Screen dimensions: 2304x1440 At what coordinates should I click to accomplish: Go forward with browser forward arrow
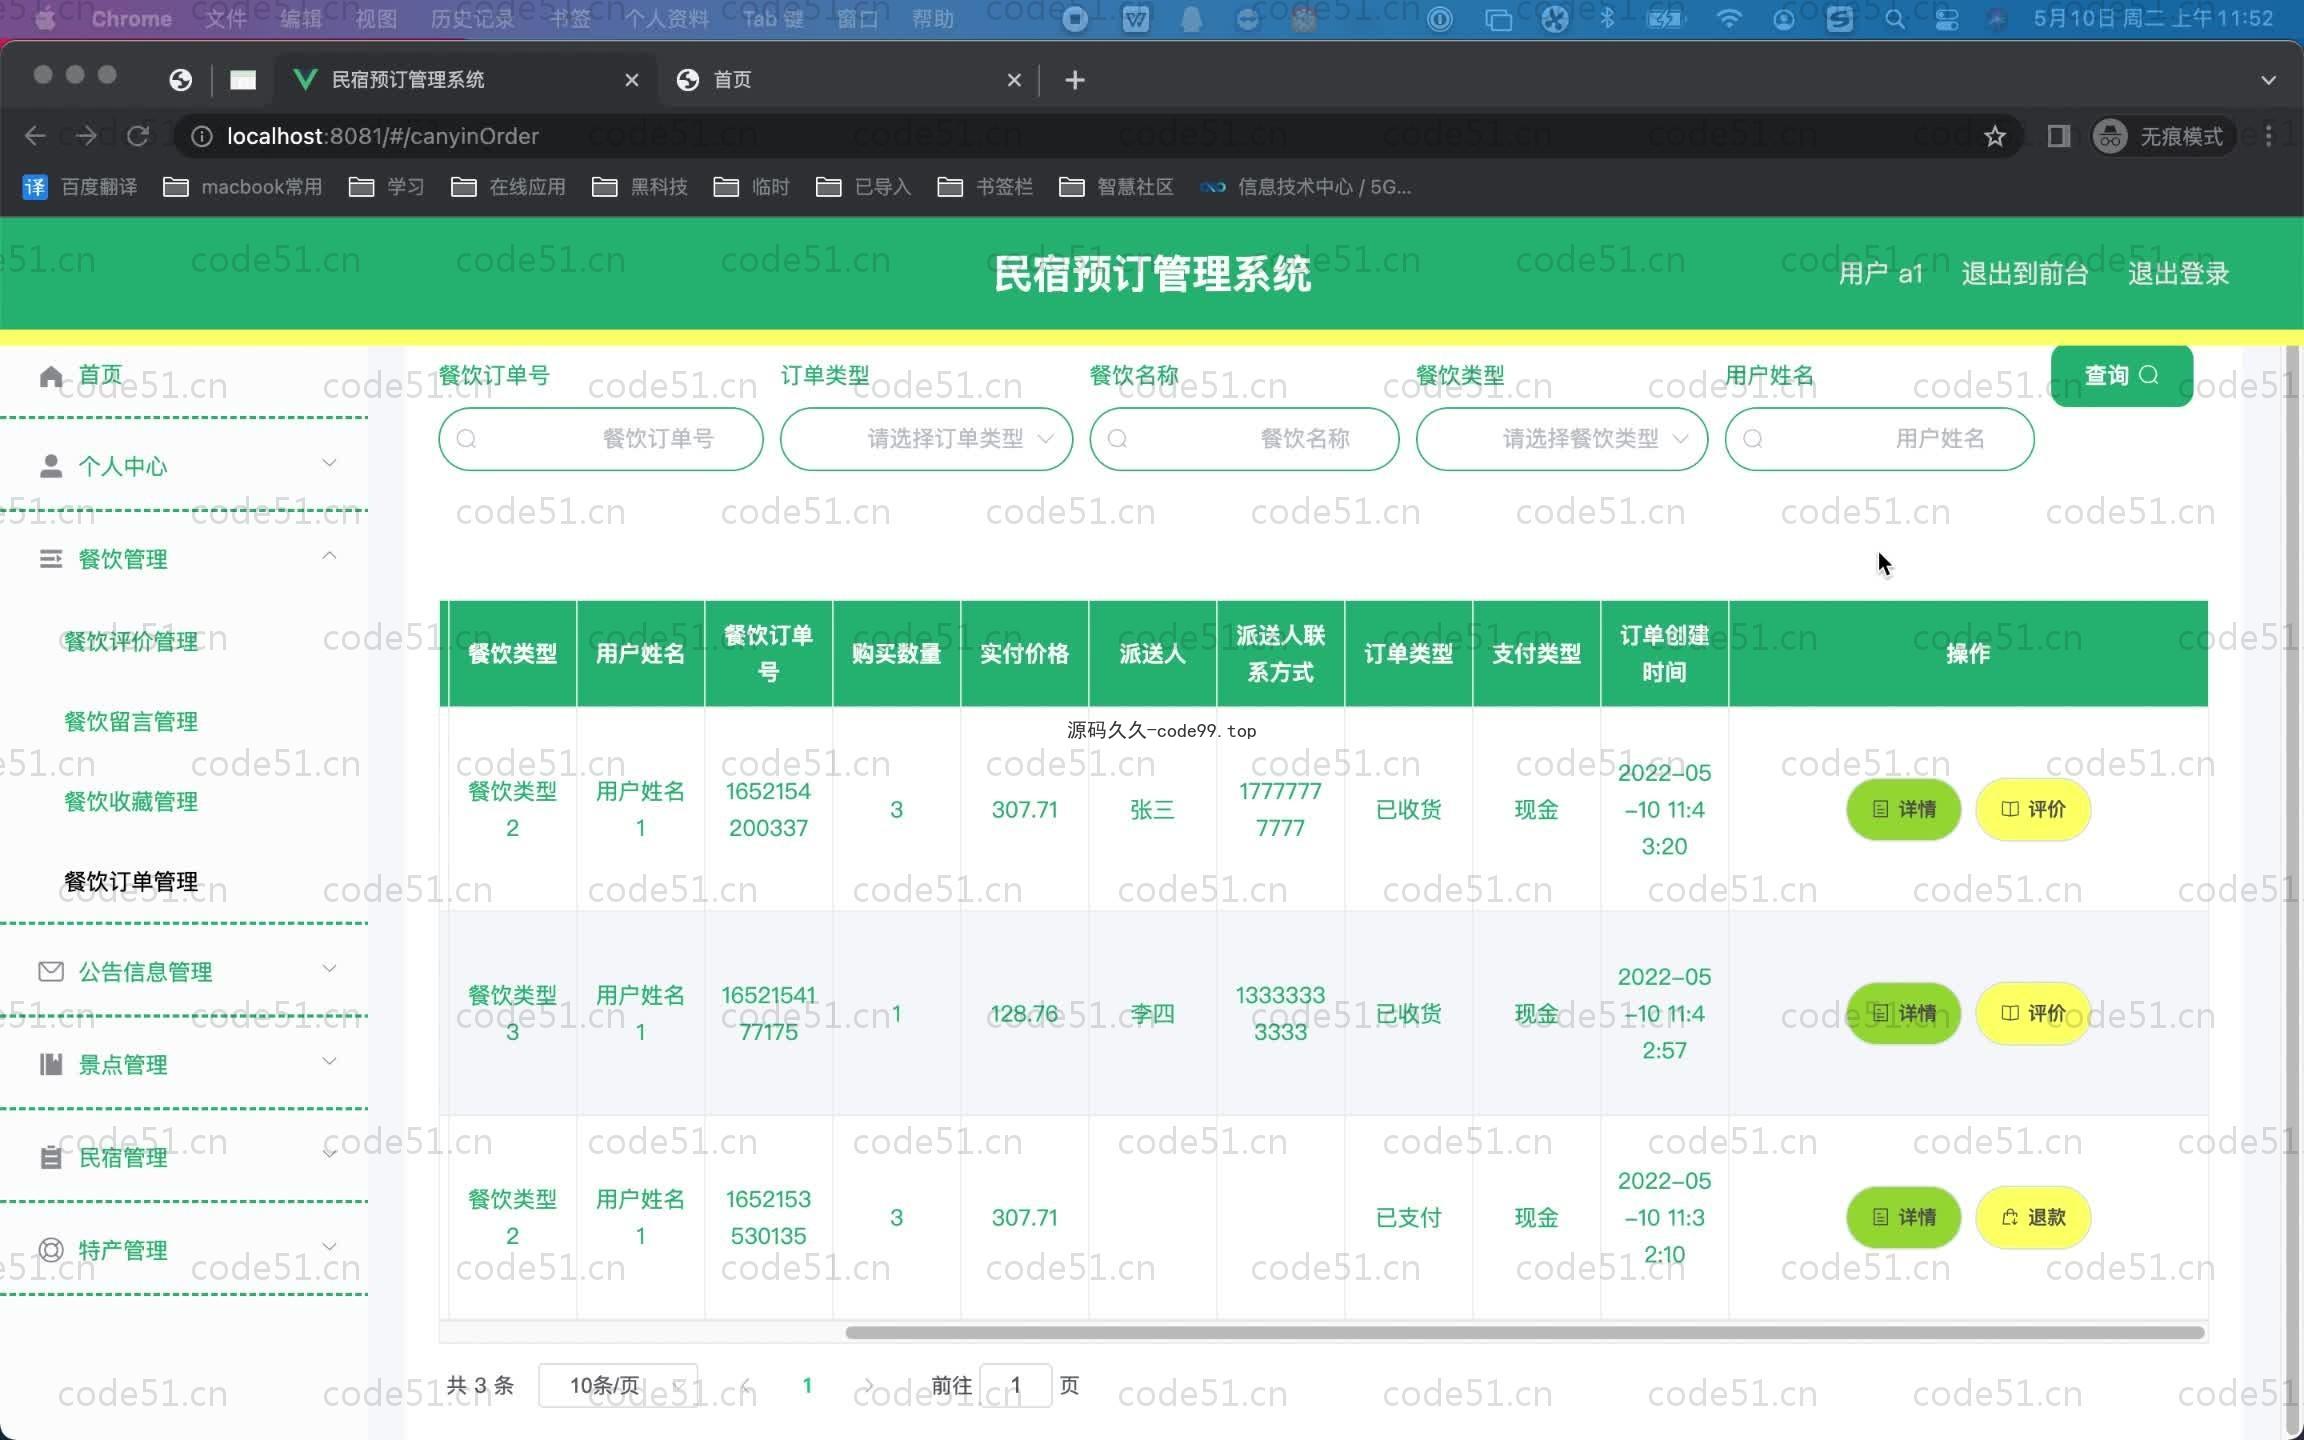point(86,136)
